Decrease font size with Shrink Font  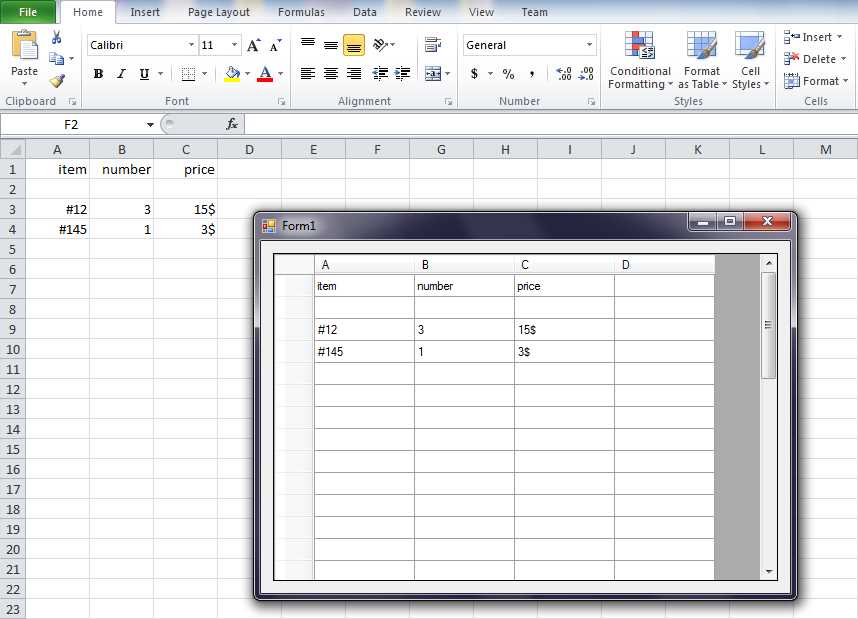coord(276,45)
